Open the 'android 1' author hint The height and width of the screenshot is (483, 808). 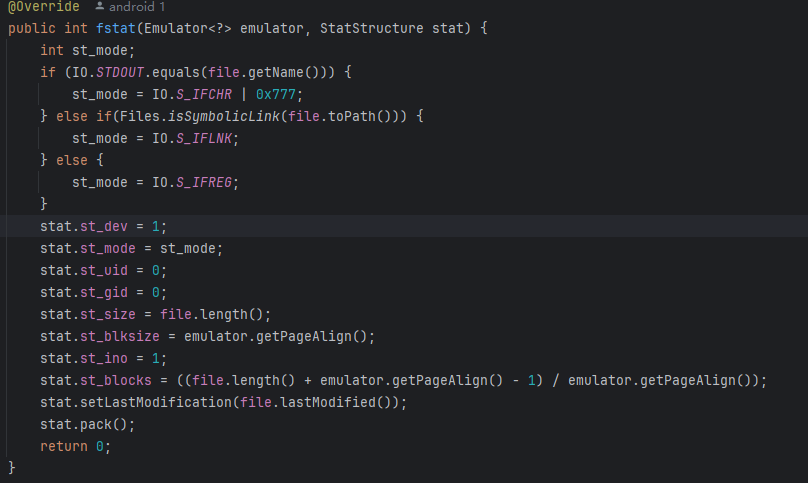tap(137, 7)
